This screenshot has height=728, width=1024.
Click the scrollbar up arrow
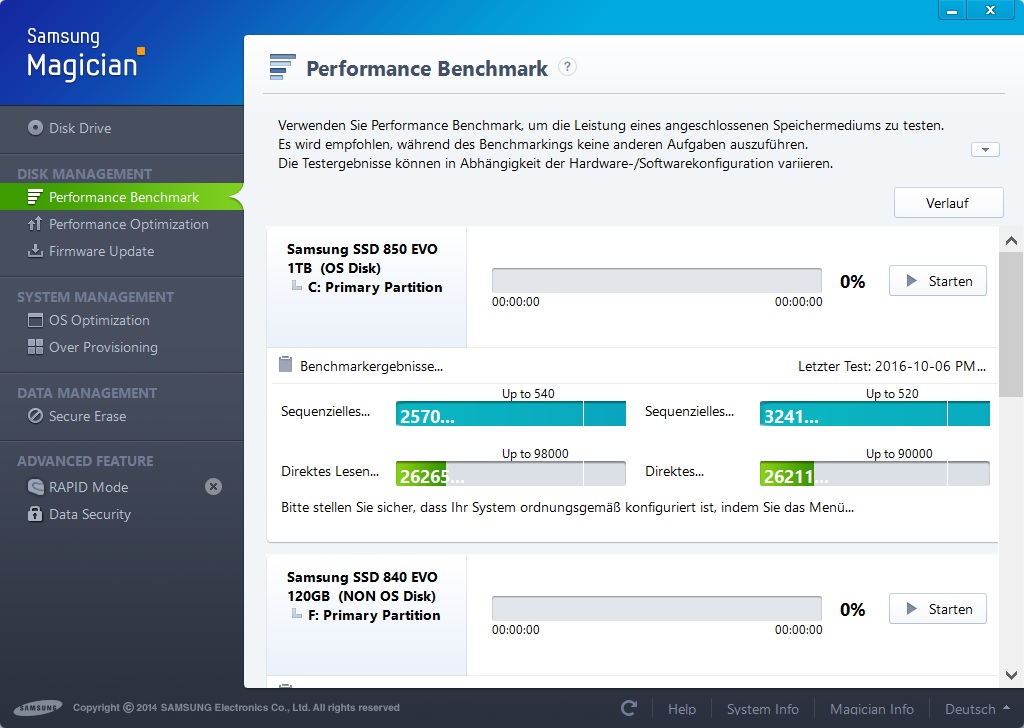click(1011, 241)
